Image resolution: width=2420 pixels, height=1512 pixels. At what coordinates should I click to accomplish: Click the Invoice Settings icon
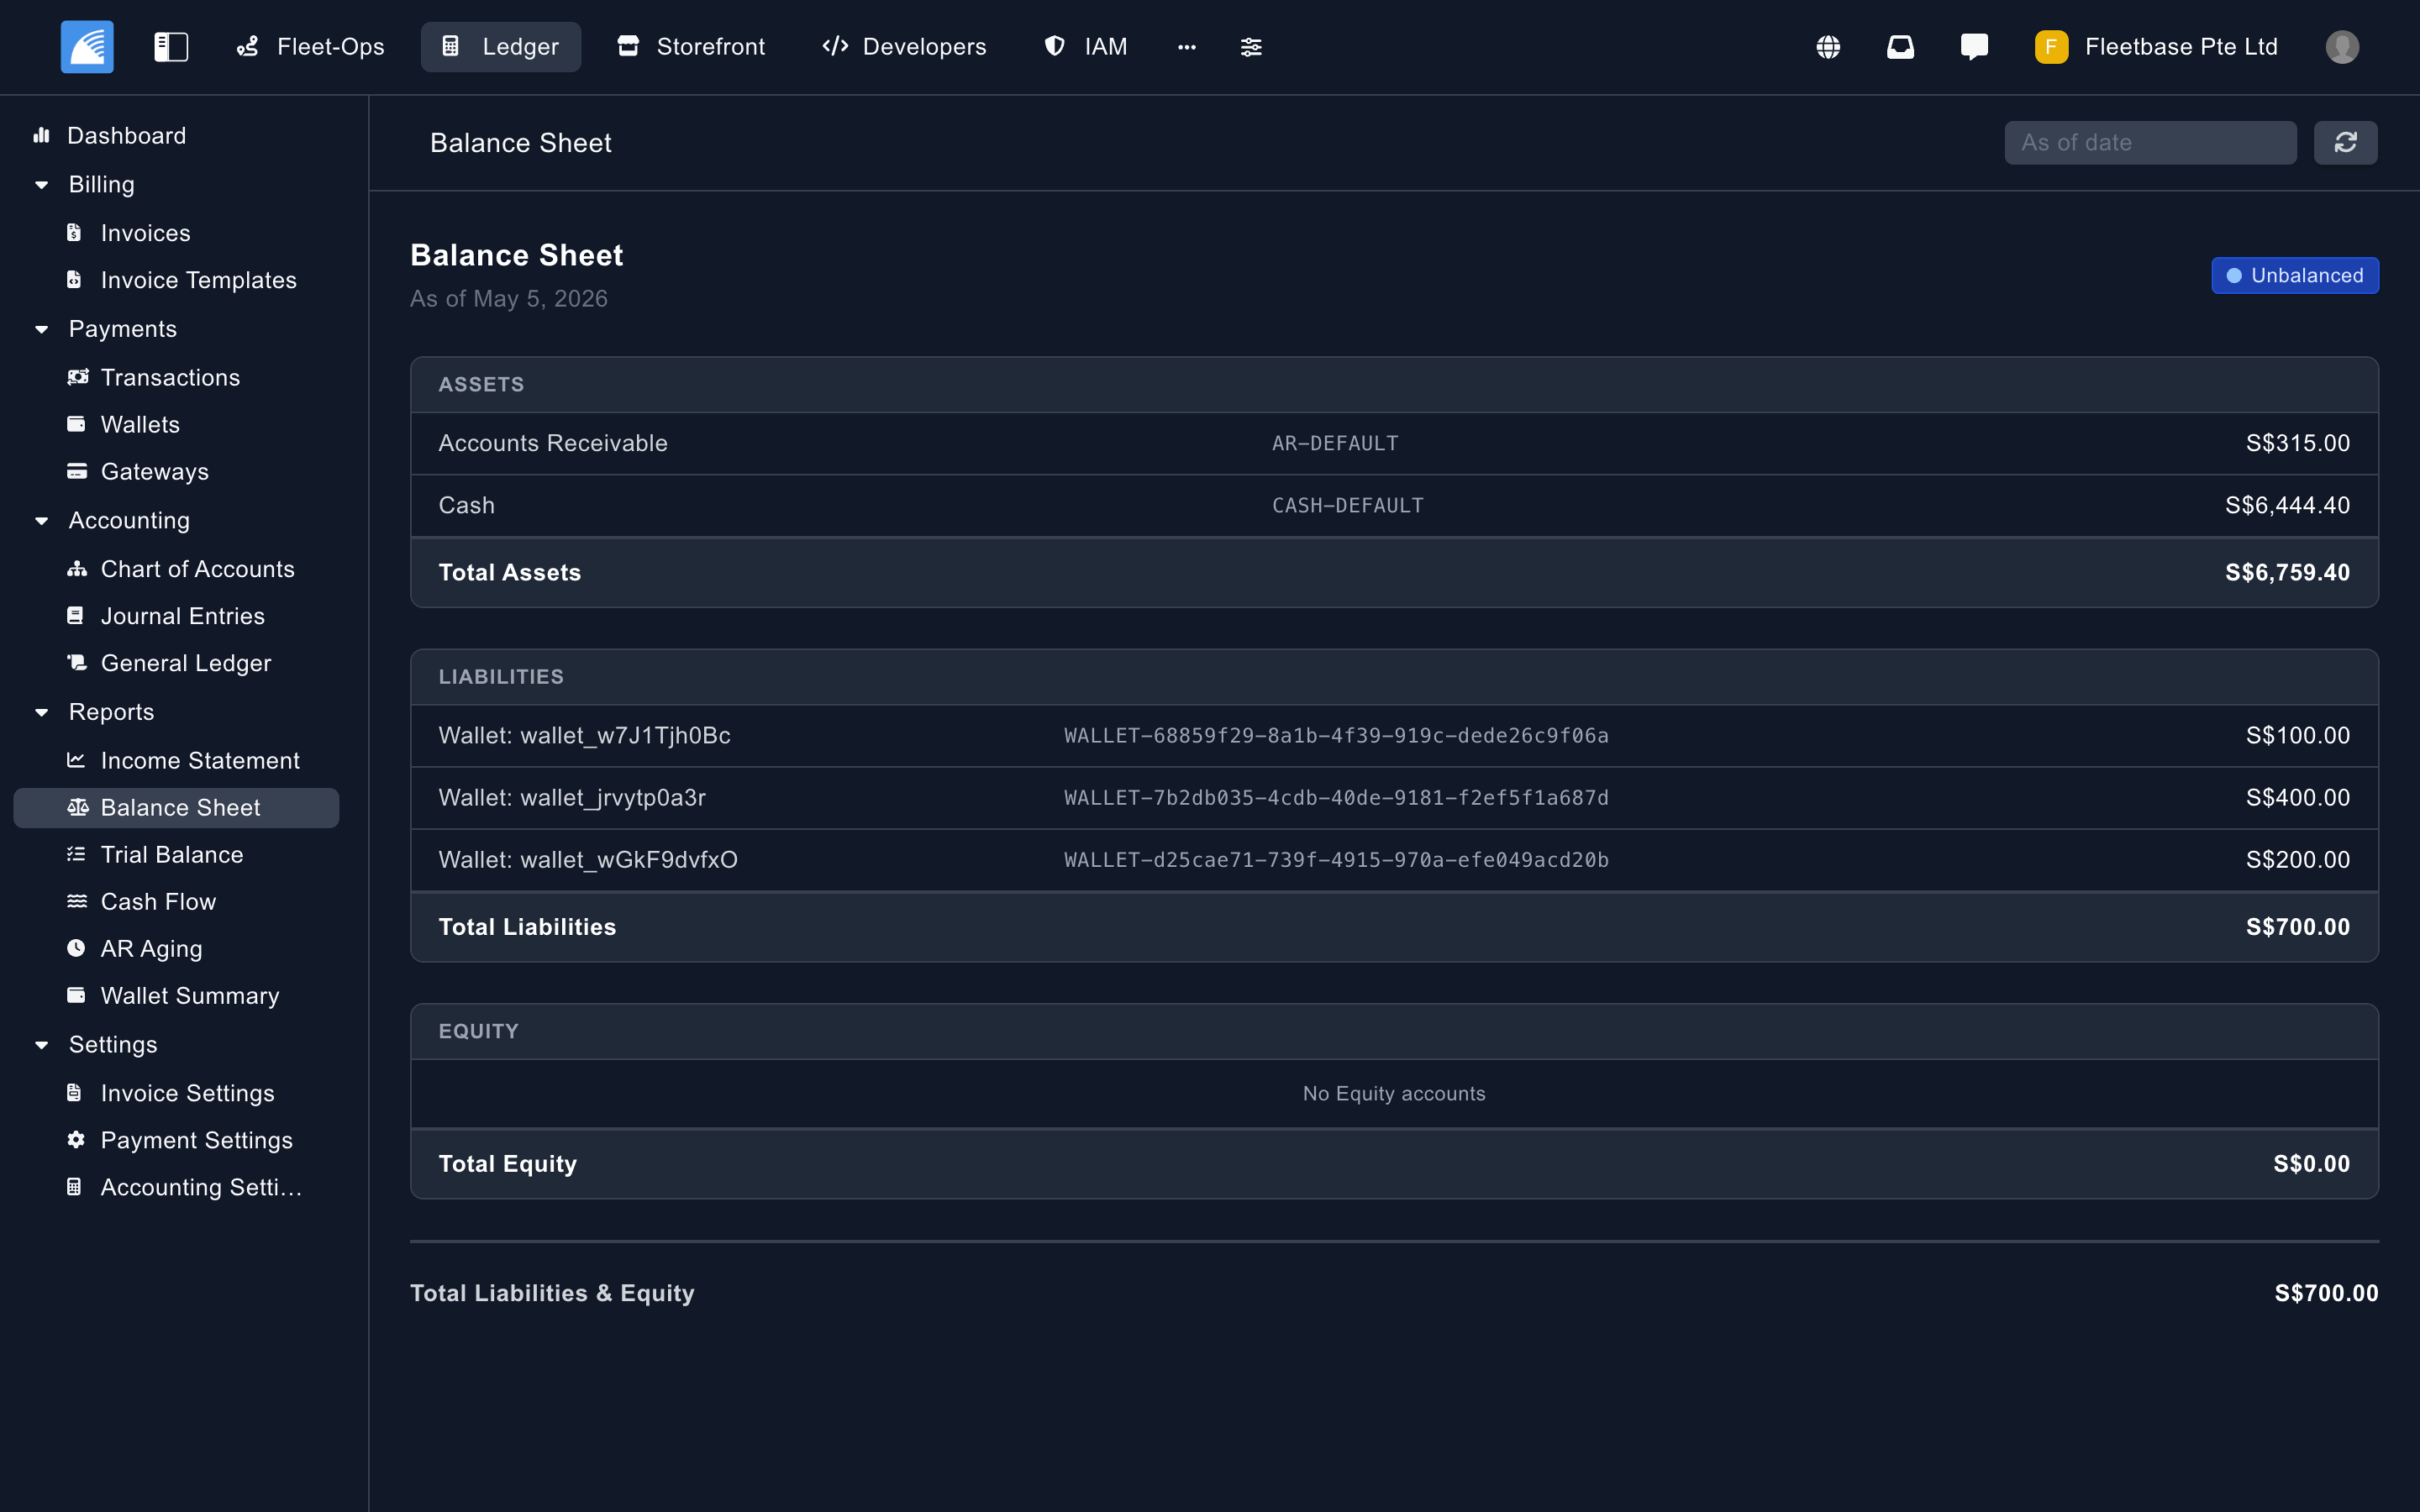pos(74,1093)
